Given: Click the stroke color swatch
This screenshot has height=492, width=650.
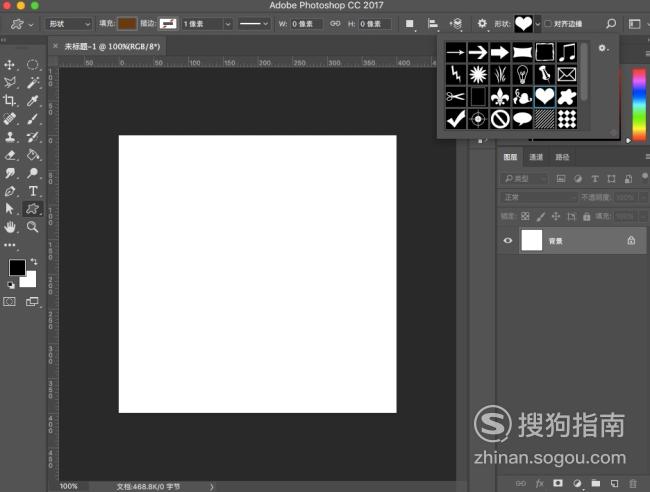Looking at the screenshot, I should pos(168,24).
